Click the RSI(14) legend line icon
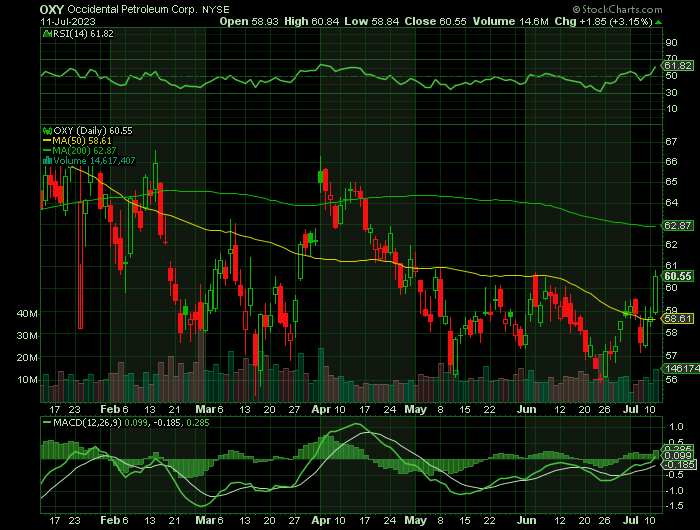The height and width of the screenshot is (530, 700). point(46,33)
